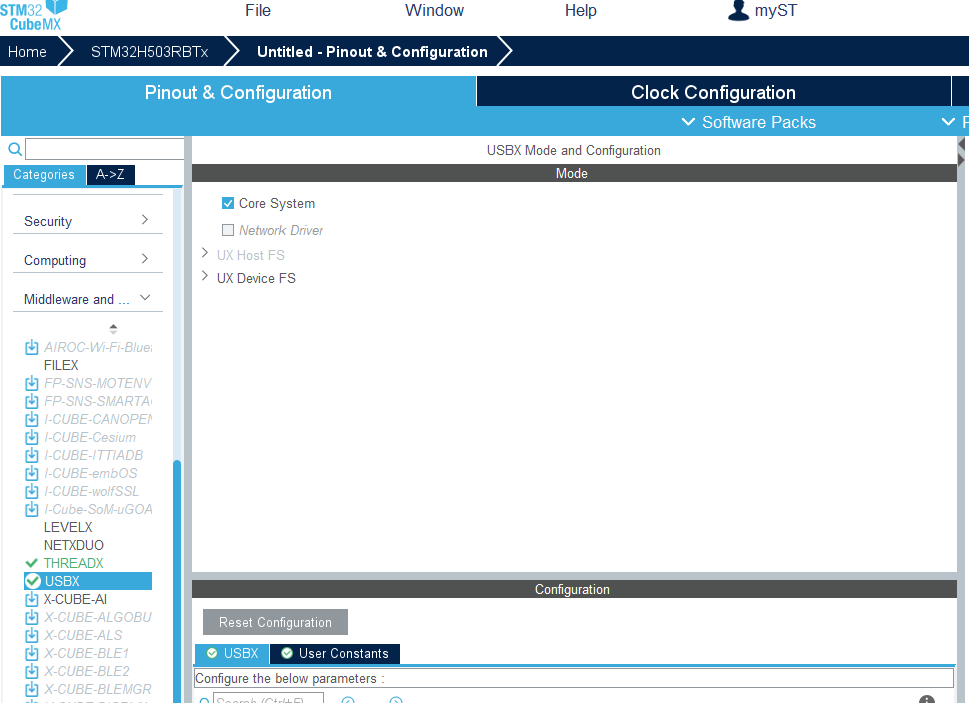Click the Configuration section header bar

pos(574,589)
